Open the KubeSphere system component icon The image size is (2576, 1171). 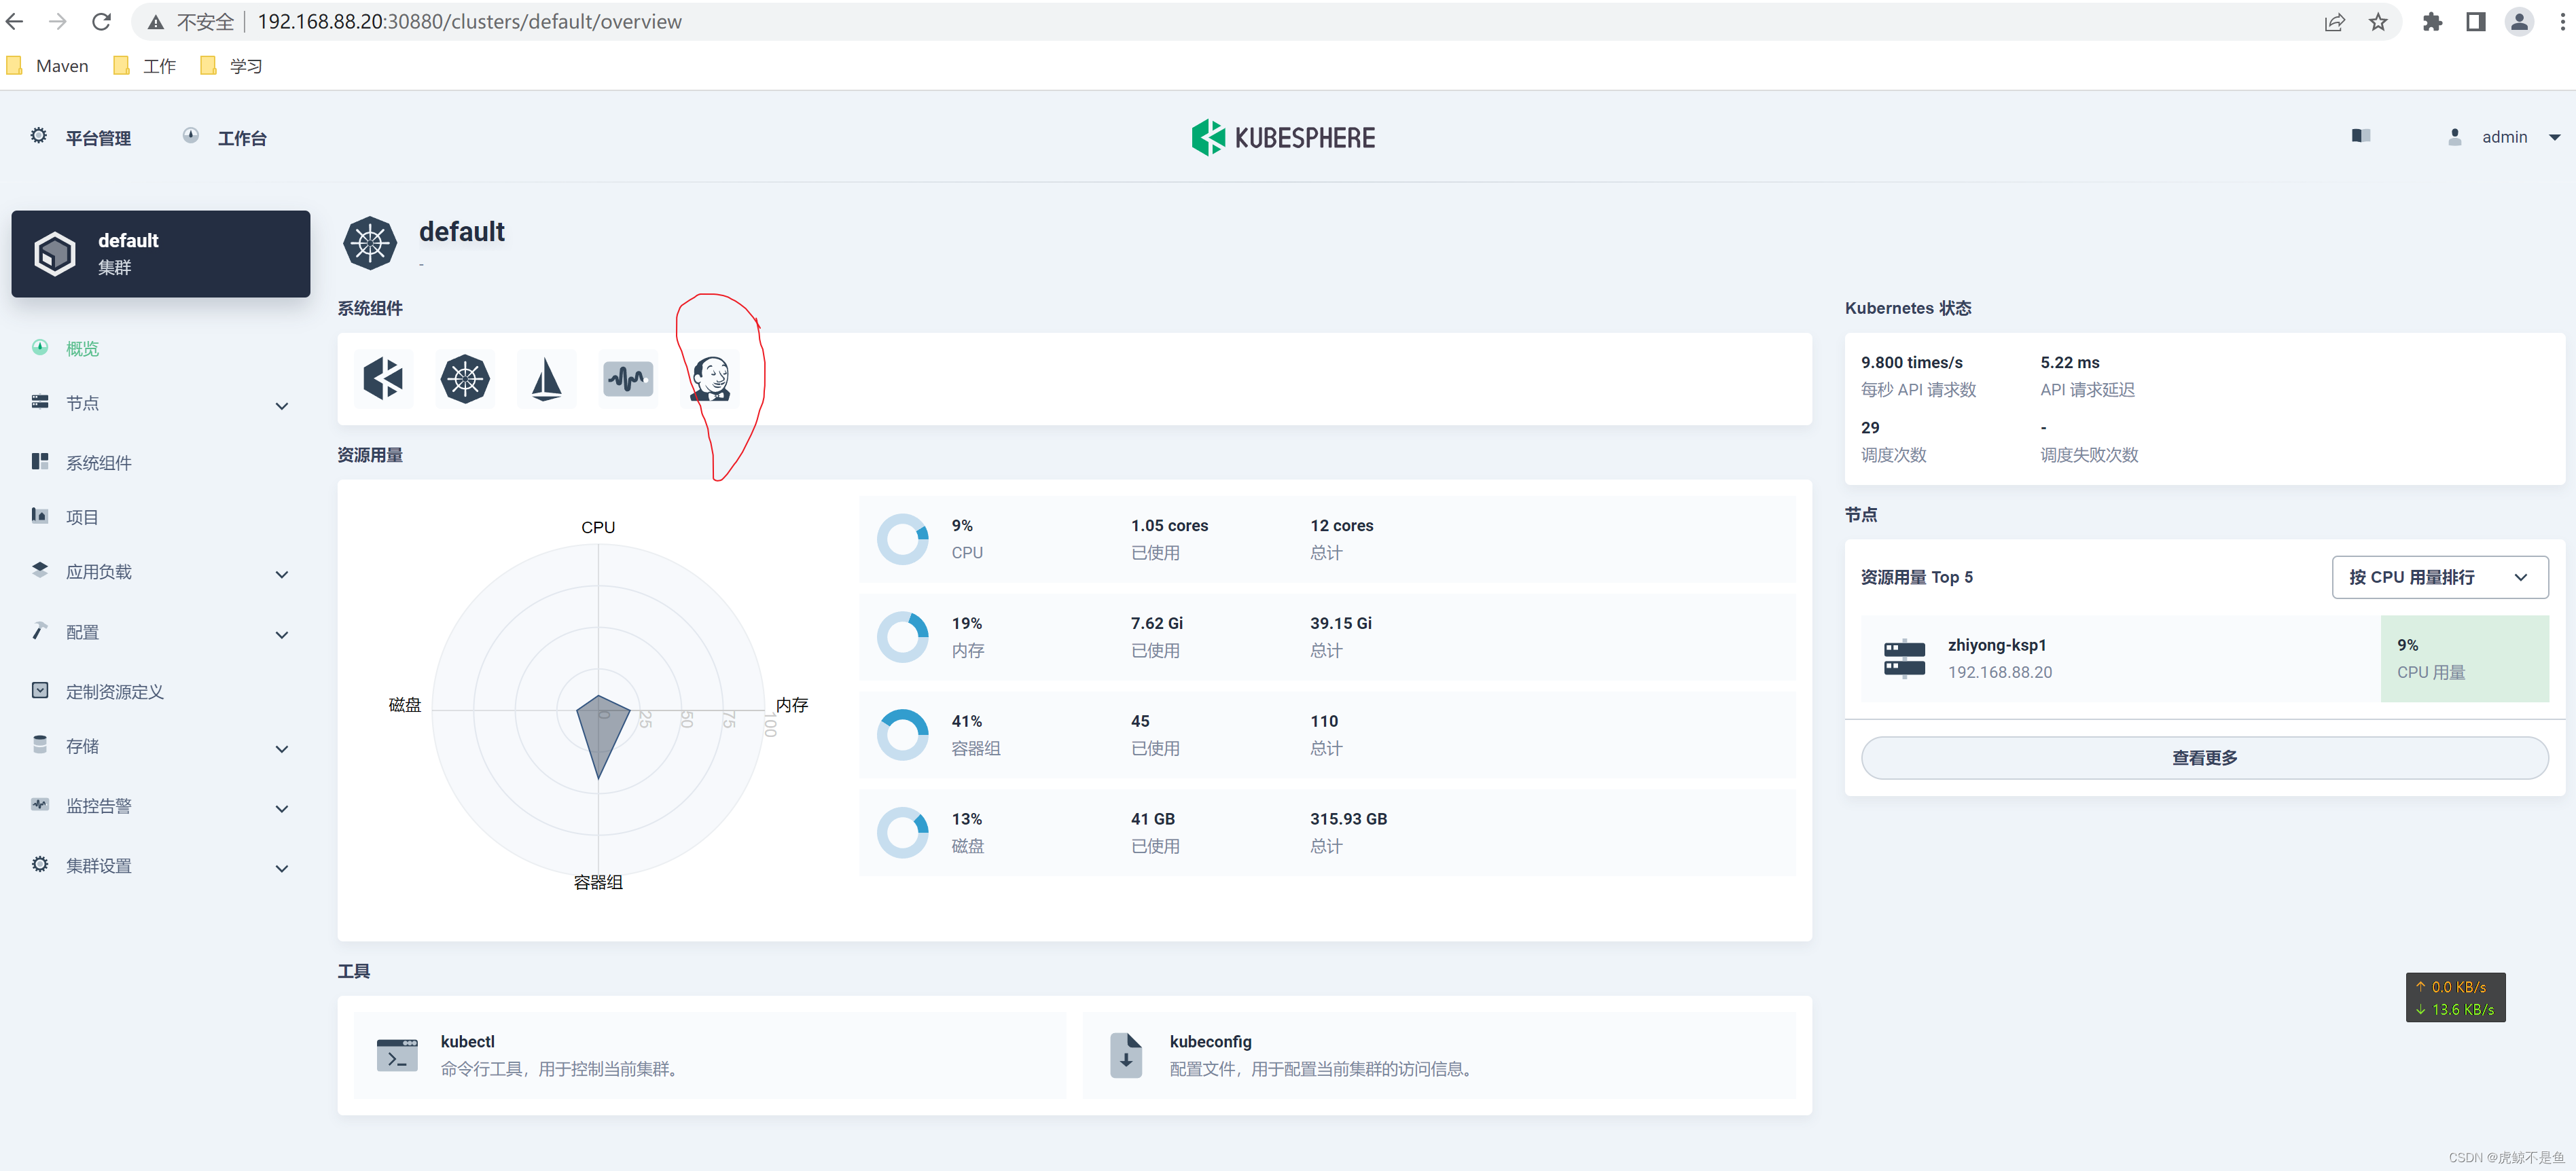coord(383,379)
